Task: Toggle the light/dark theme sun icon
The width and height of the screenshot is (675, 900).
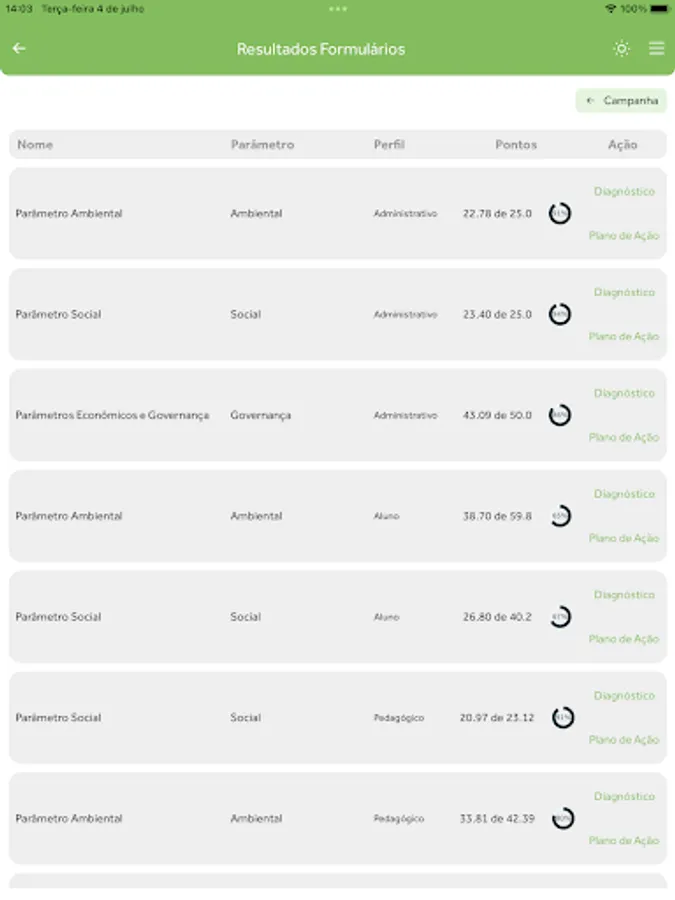Action: click(x=622, y=48)
